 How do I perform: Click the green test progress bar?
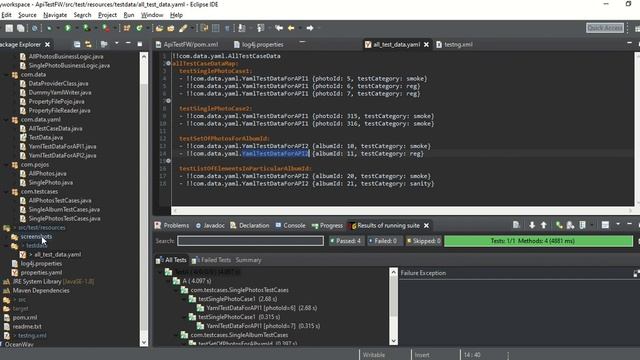538,241
